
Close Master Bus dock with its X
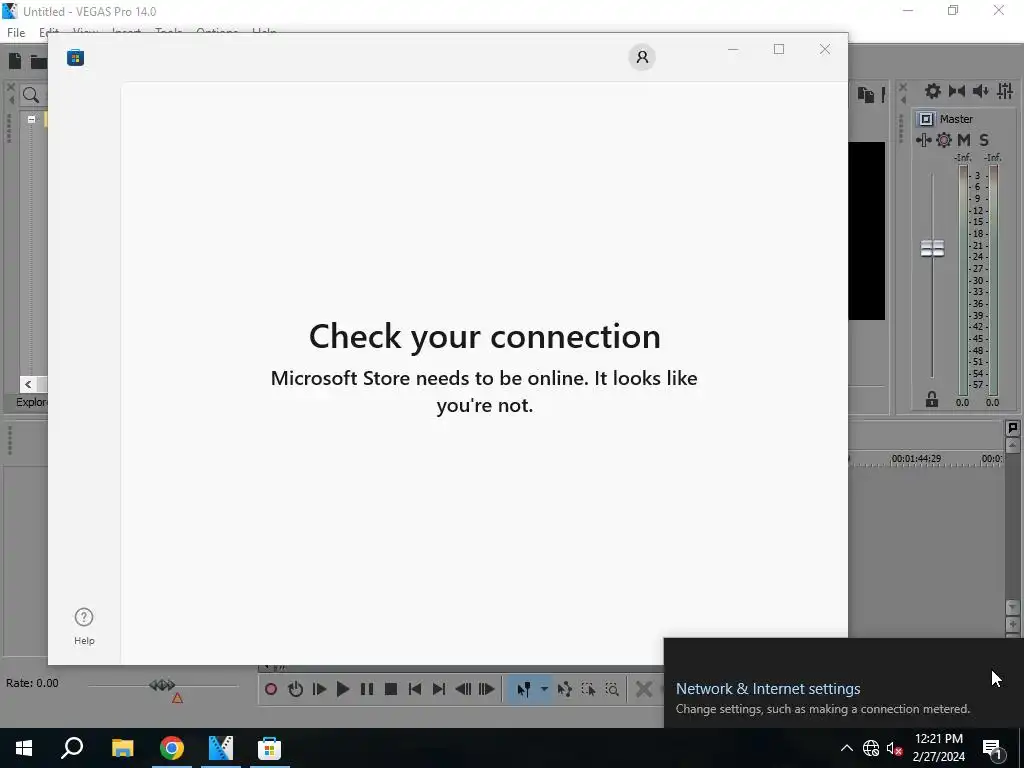coord(903,87)
